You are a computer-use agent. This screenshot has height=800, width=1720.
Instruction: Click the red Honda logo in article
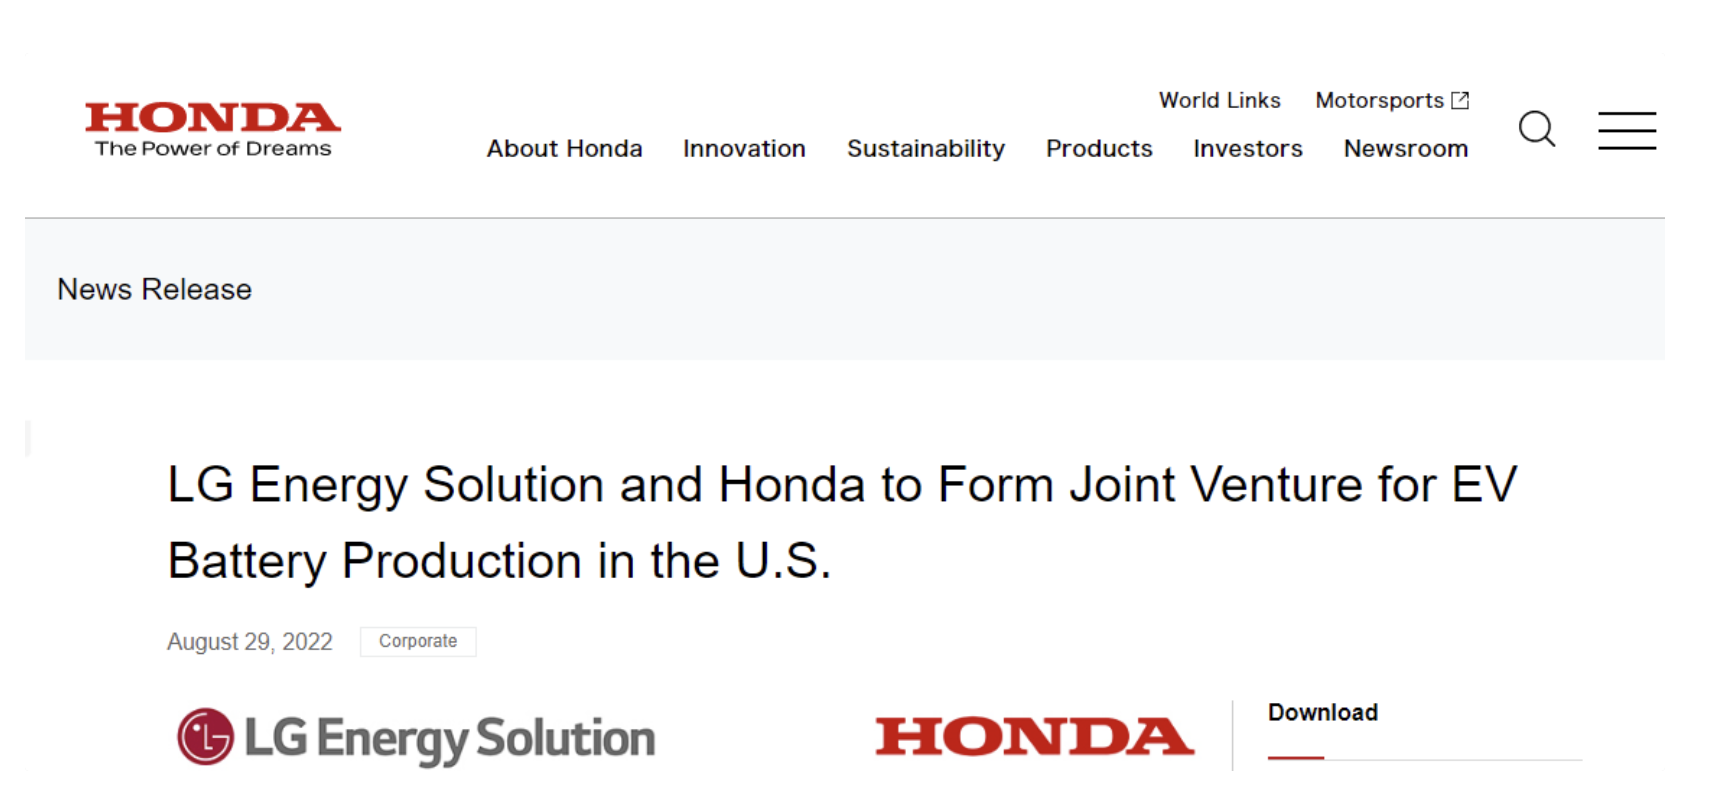pos(1034,737)
